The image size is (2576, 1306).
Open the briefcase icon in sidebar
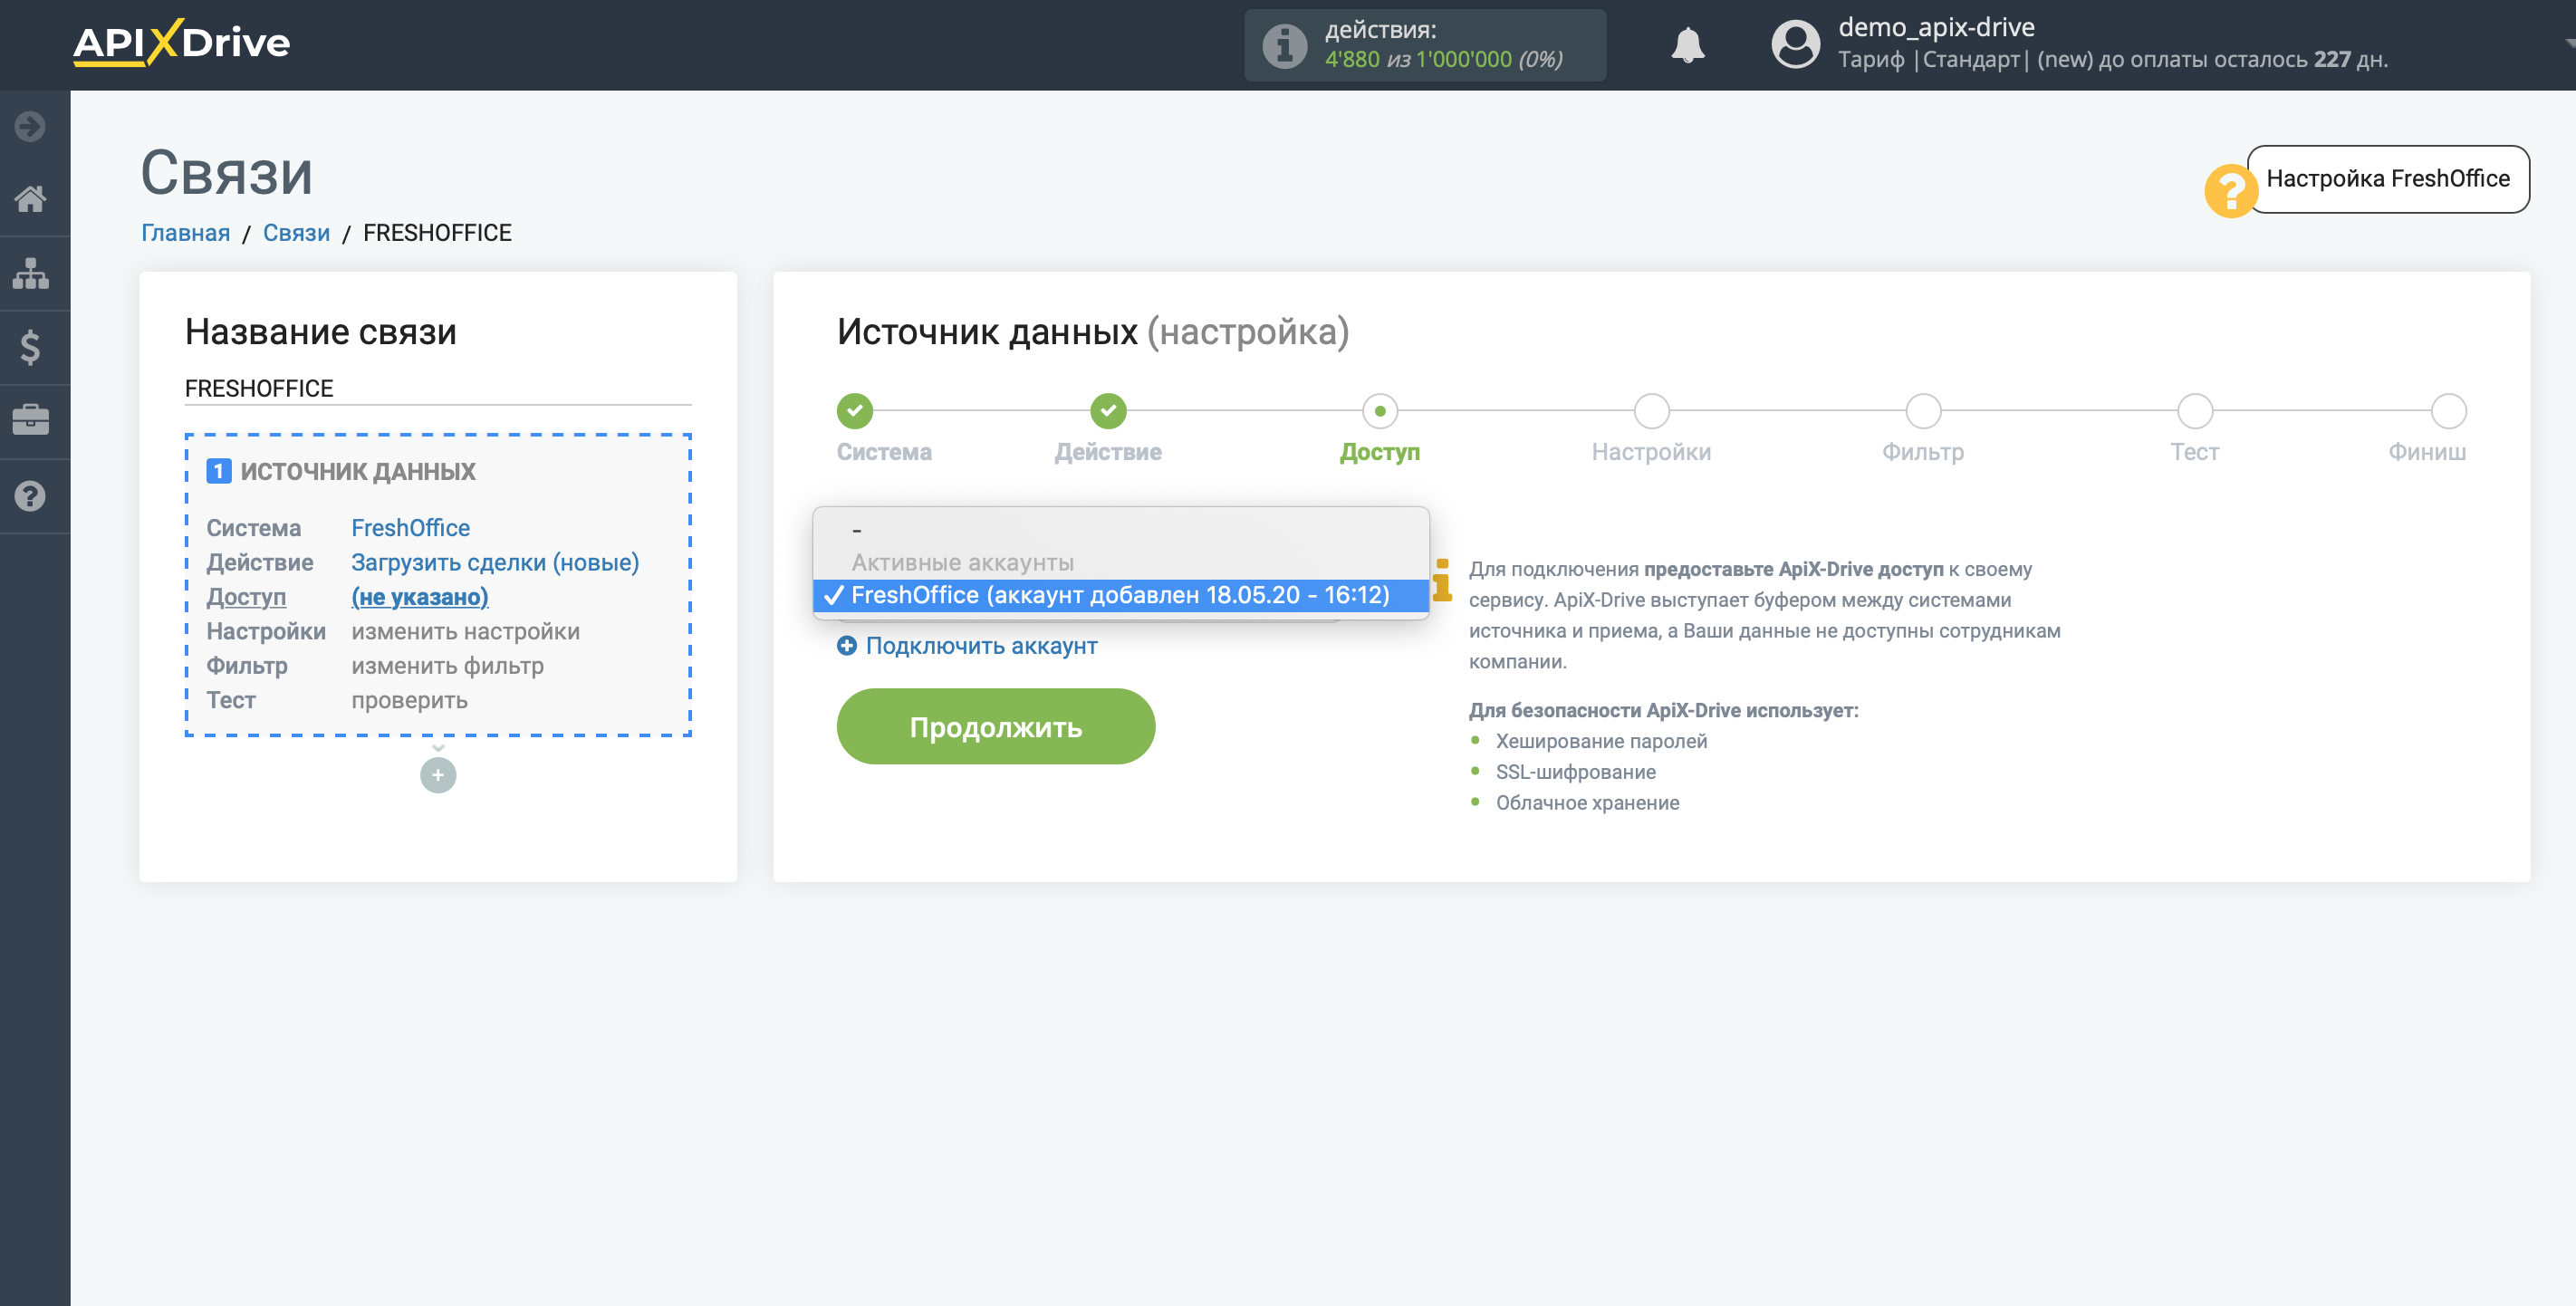(30, 420)
